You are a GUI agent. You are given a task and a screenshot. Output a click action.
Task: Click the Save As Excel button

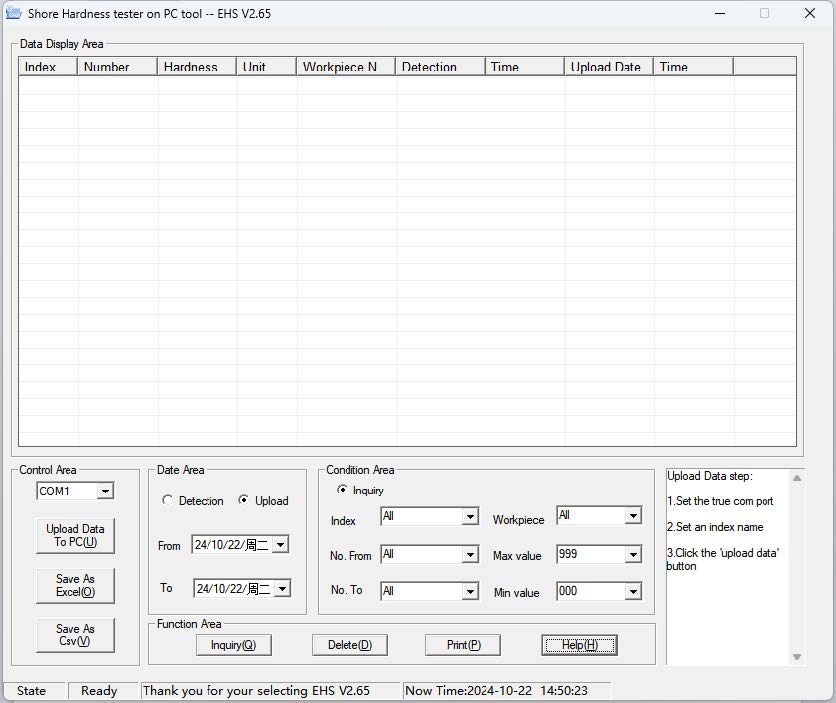click(75, 585)
